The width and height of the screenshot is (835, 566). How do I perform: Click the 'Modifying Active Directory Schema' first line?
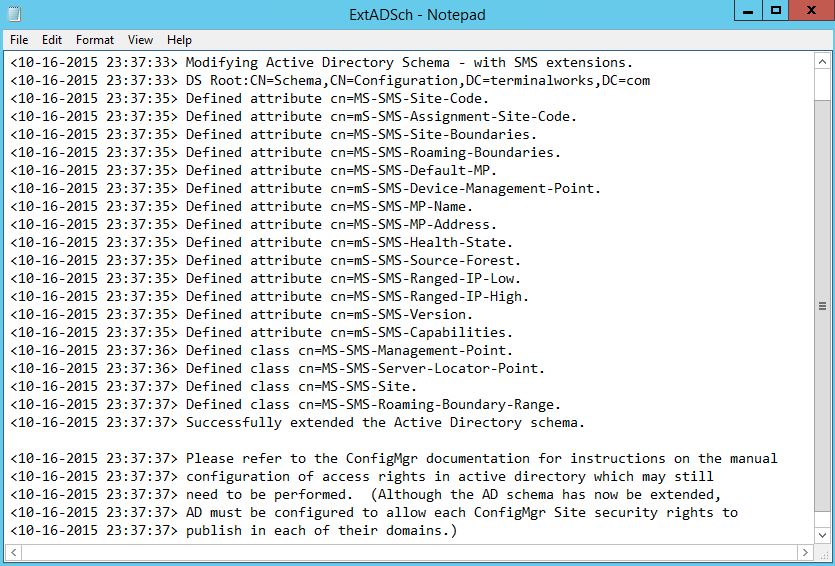tap(322, 62)
